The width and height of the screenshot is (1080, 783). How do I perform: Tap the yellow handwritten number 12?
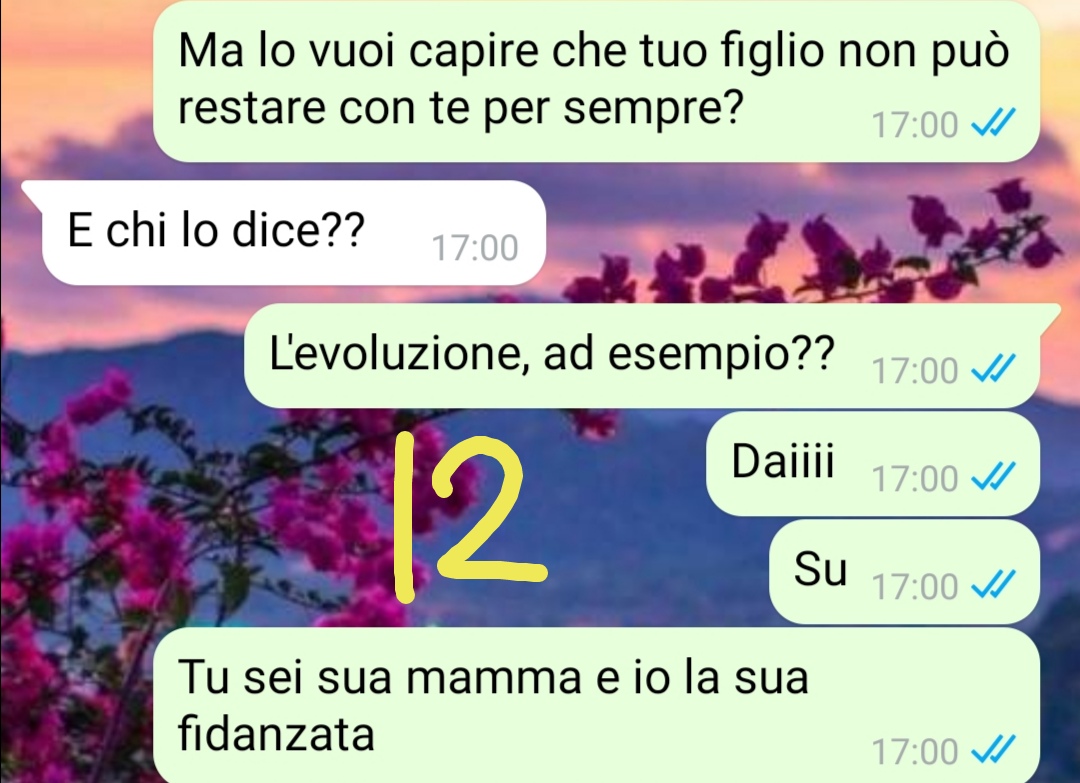470,516
